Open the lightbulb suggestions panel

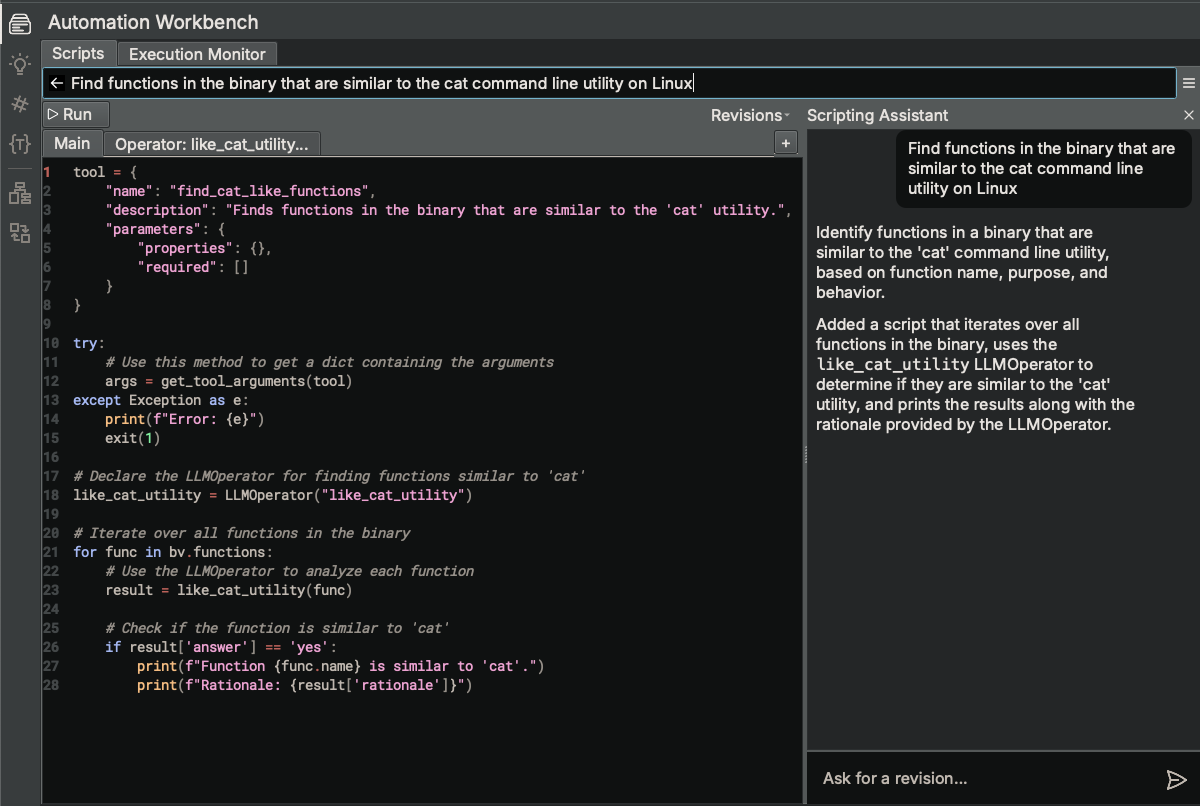[19, 63]
